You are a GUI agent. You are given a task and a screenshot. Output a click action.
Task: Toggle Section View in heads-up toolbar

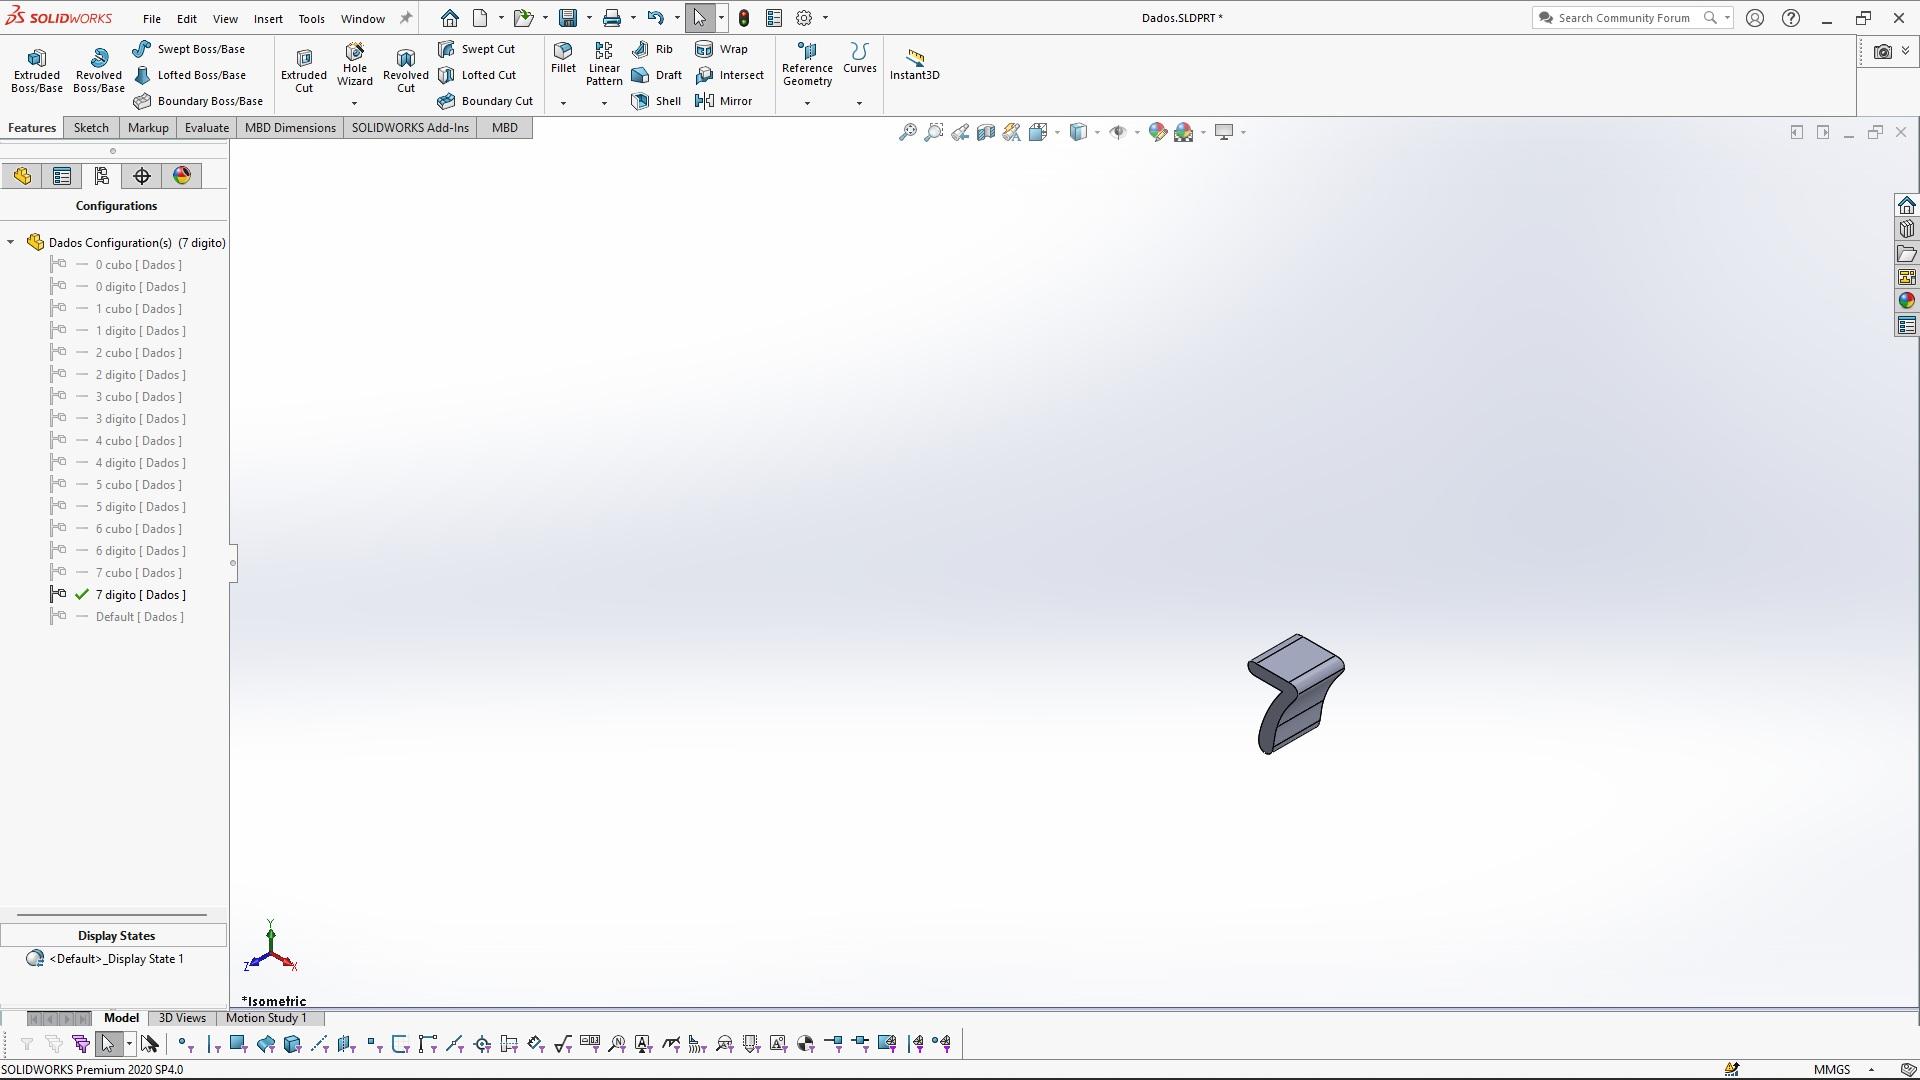pyautogui.click(x=985, y=132)
